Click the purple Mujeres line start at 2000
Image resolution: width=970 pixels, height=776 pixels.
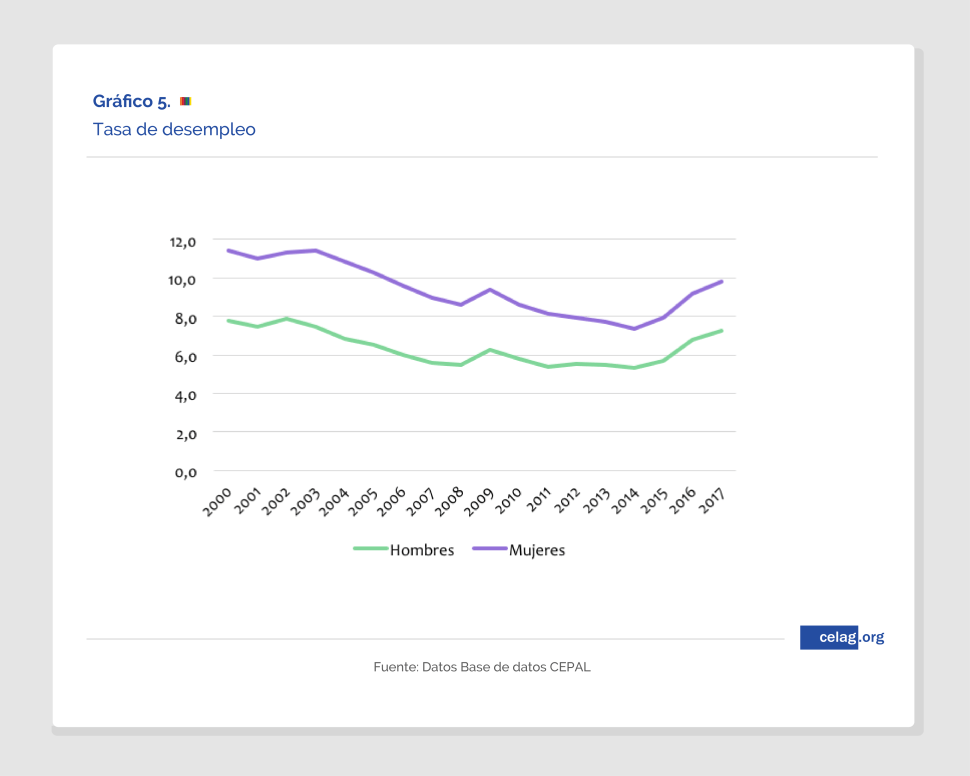[x=228, y=250]
